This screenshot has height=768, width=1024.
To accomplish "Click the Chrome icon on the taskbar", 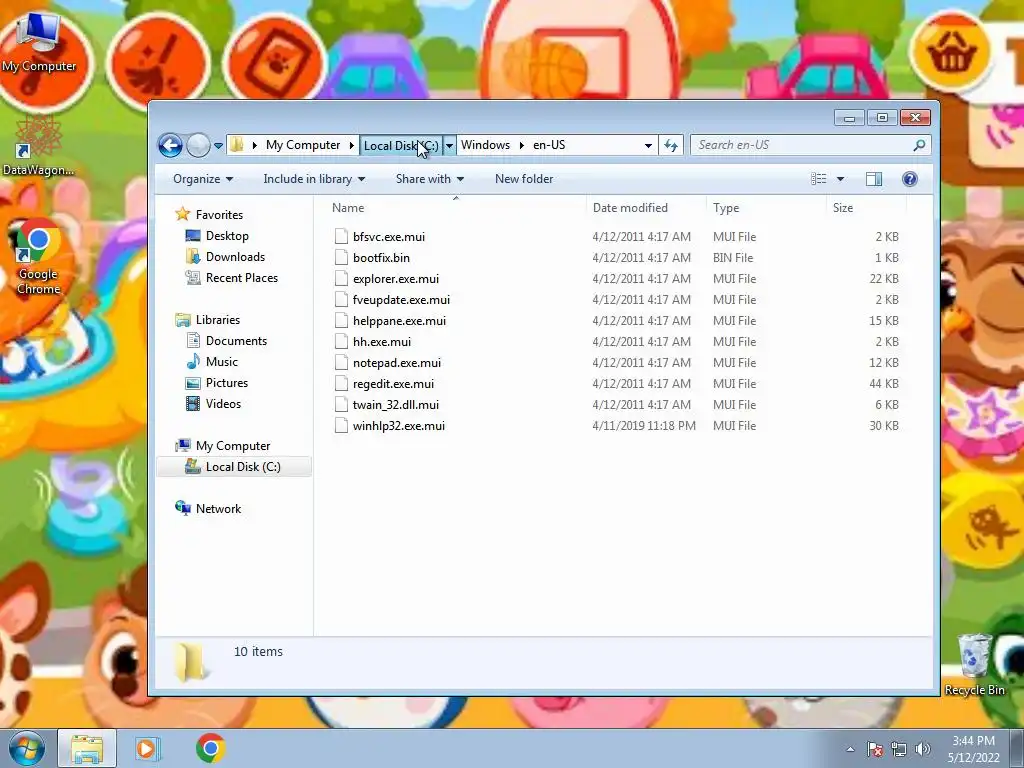I will [x=210, y=748].
